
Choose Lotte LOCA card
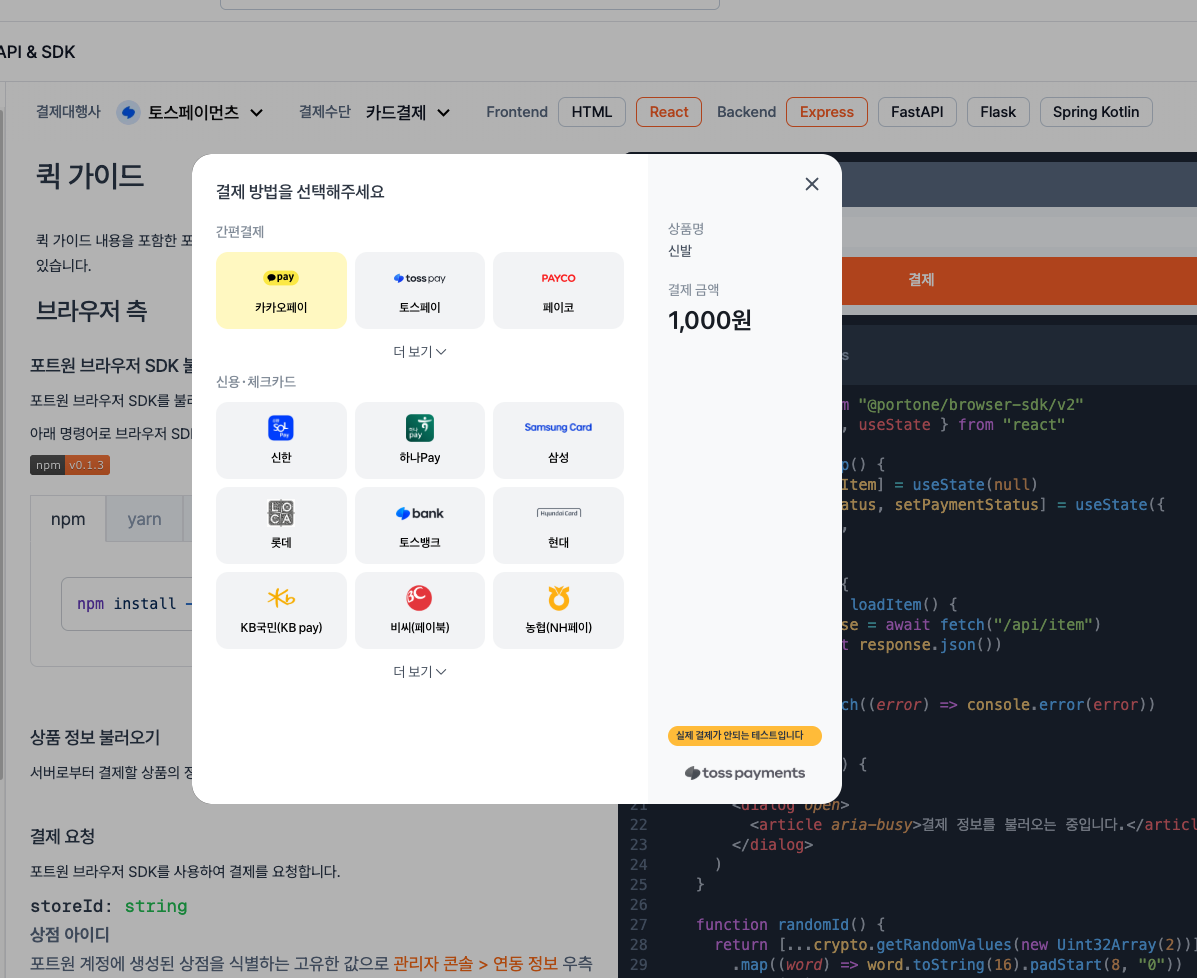[x=281, y=525]
